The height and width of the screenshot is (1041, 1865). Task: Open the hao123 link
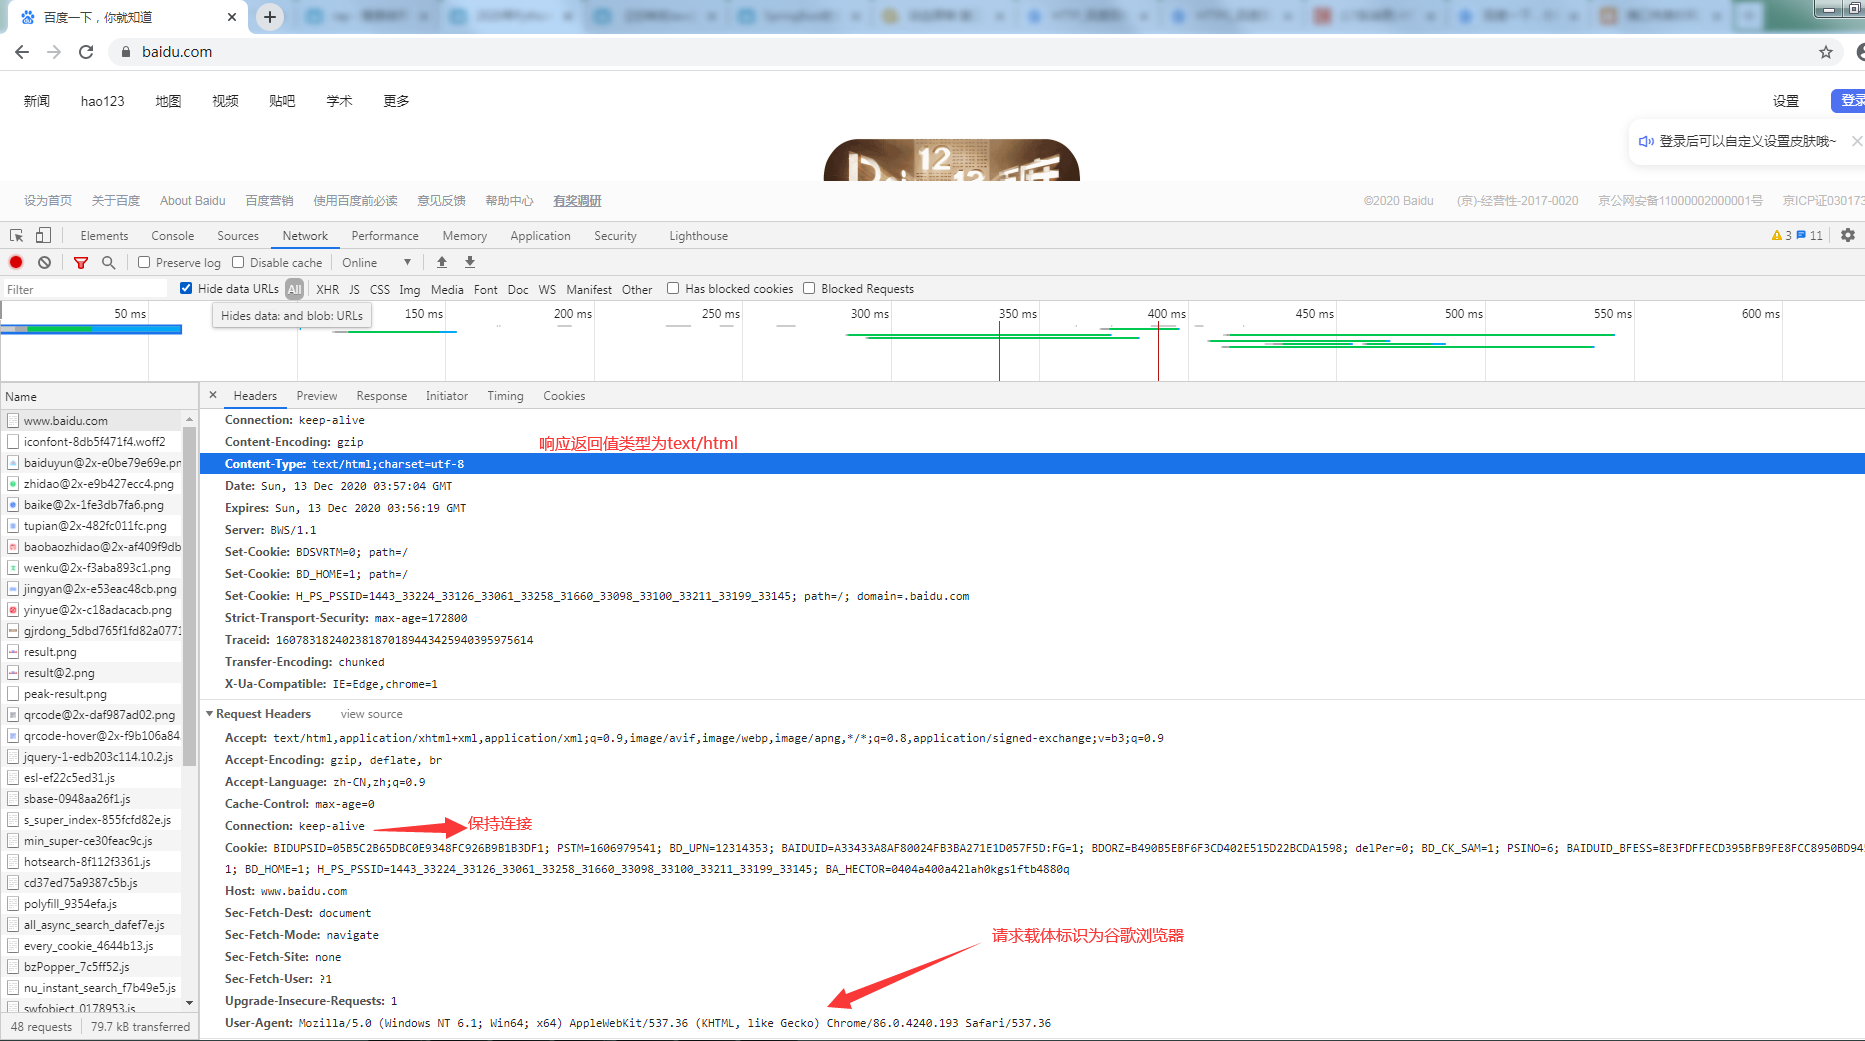click(103, 101)
